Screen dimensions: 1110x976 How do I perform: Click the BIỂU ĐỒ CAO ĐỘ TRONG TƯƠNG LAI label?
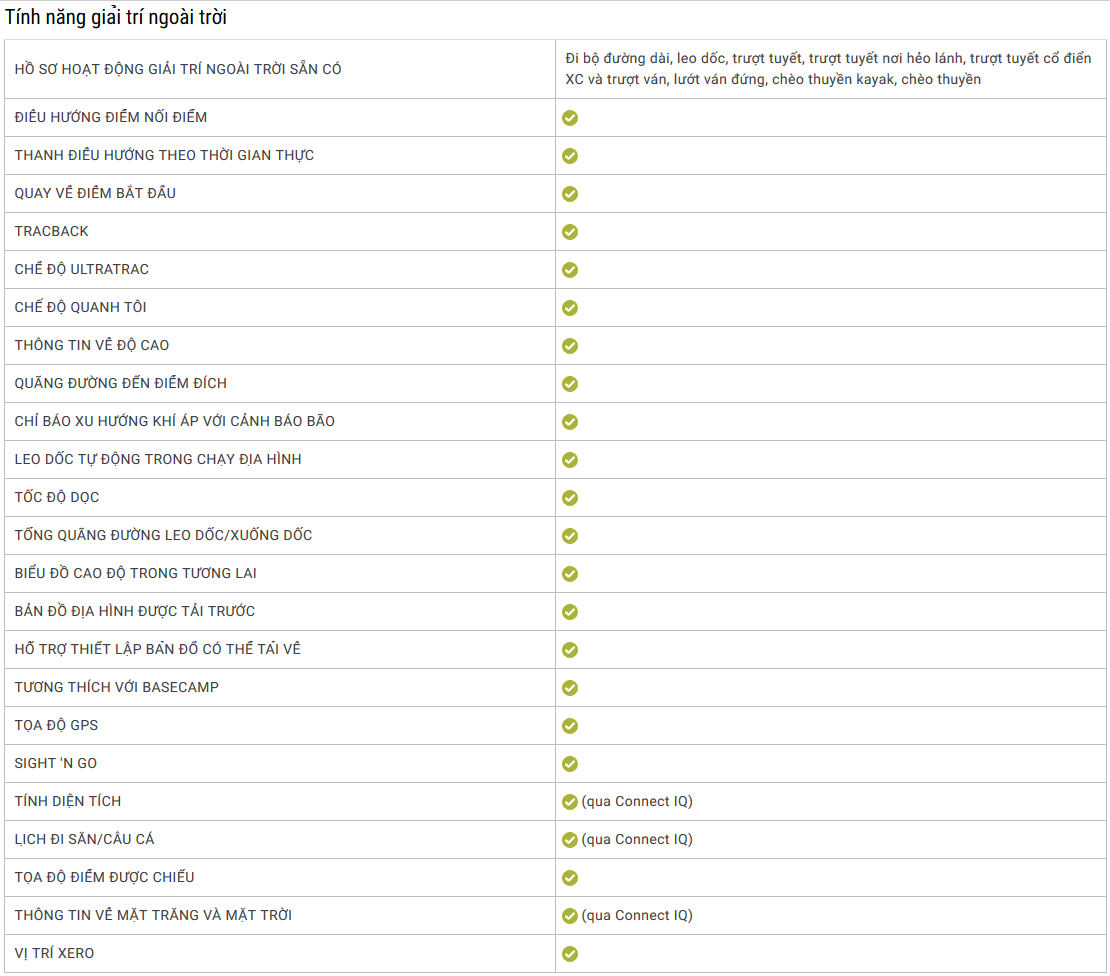pyautogui.click(x=135, y=573)
